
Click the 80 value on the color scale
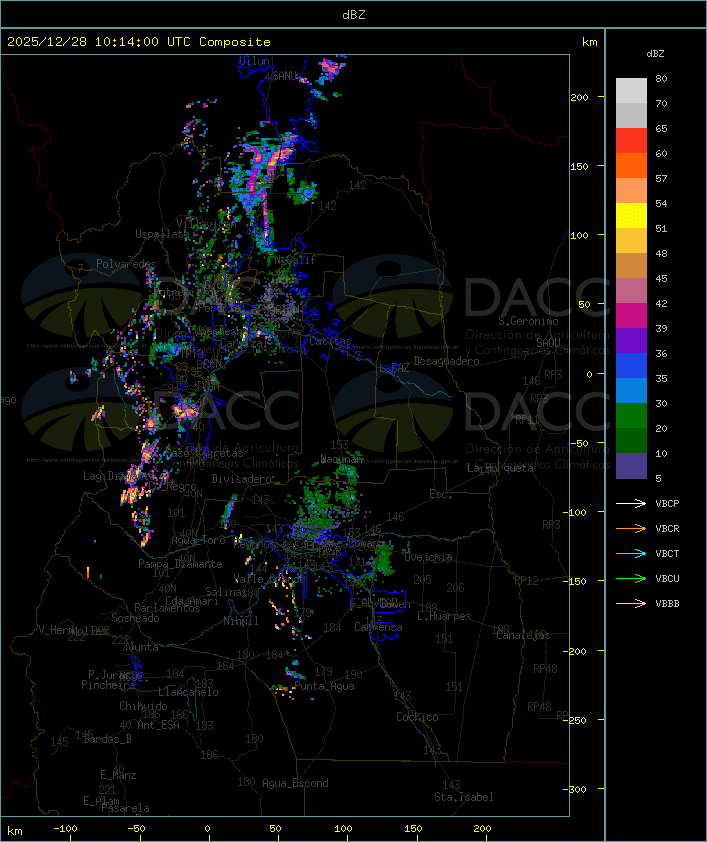[661, 78]
